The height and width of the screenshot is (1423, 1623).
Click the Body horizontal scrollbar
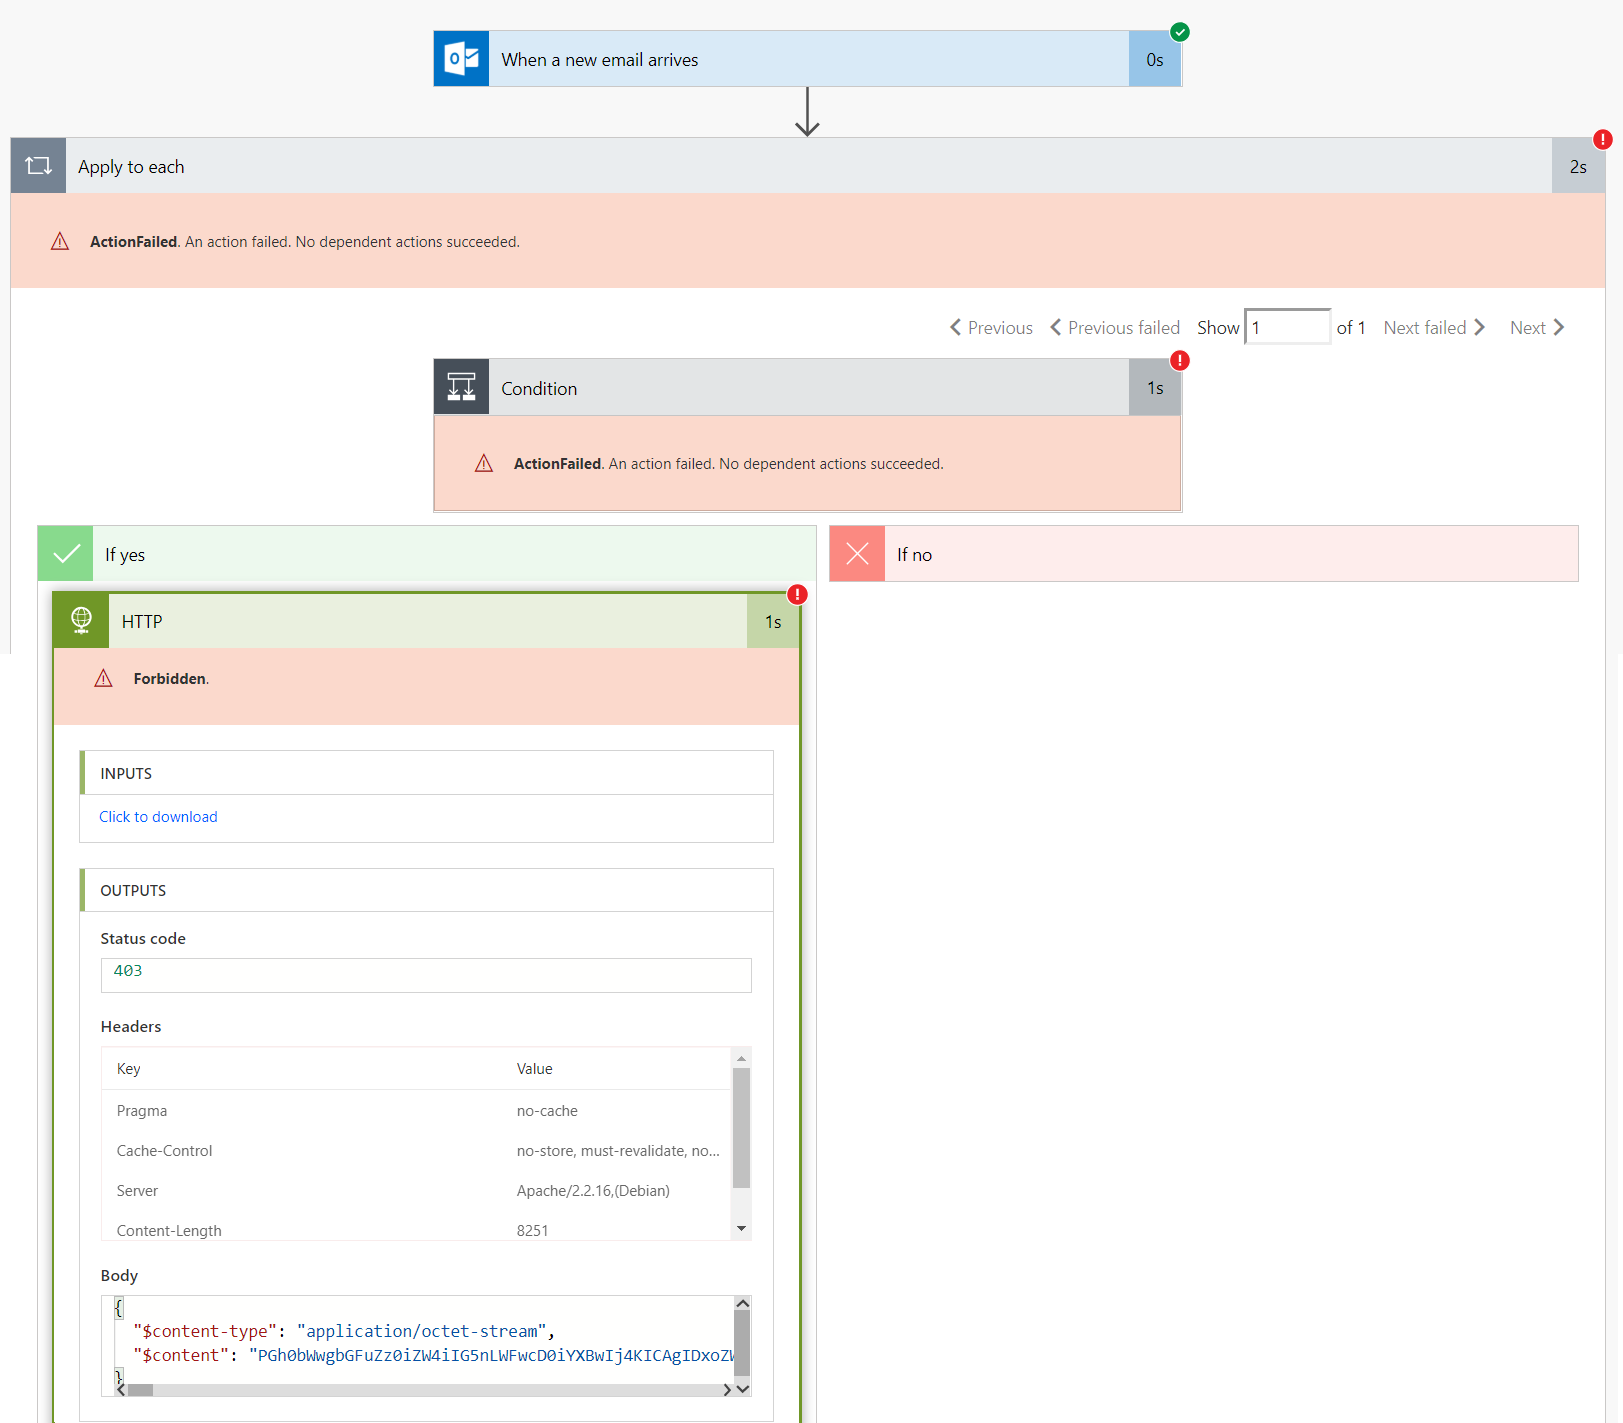tap(140, 1390)
